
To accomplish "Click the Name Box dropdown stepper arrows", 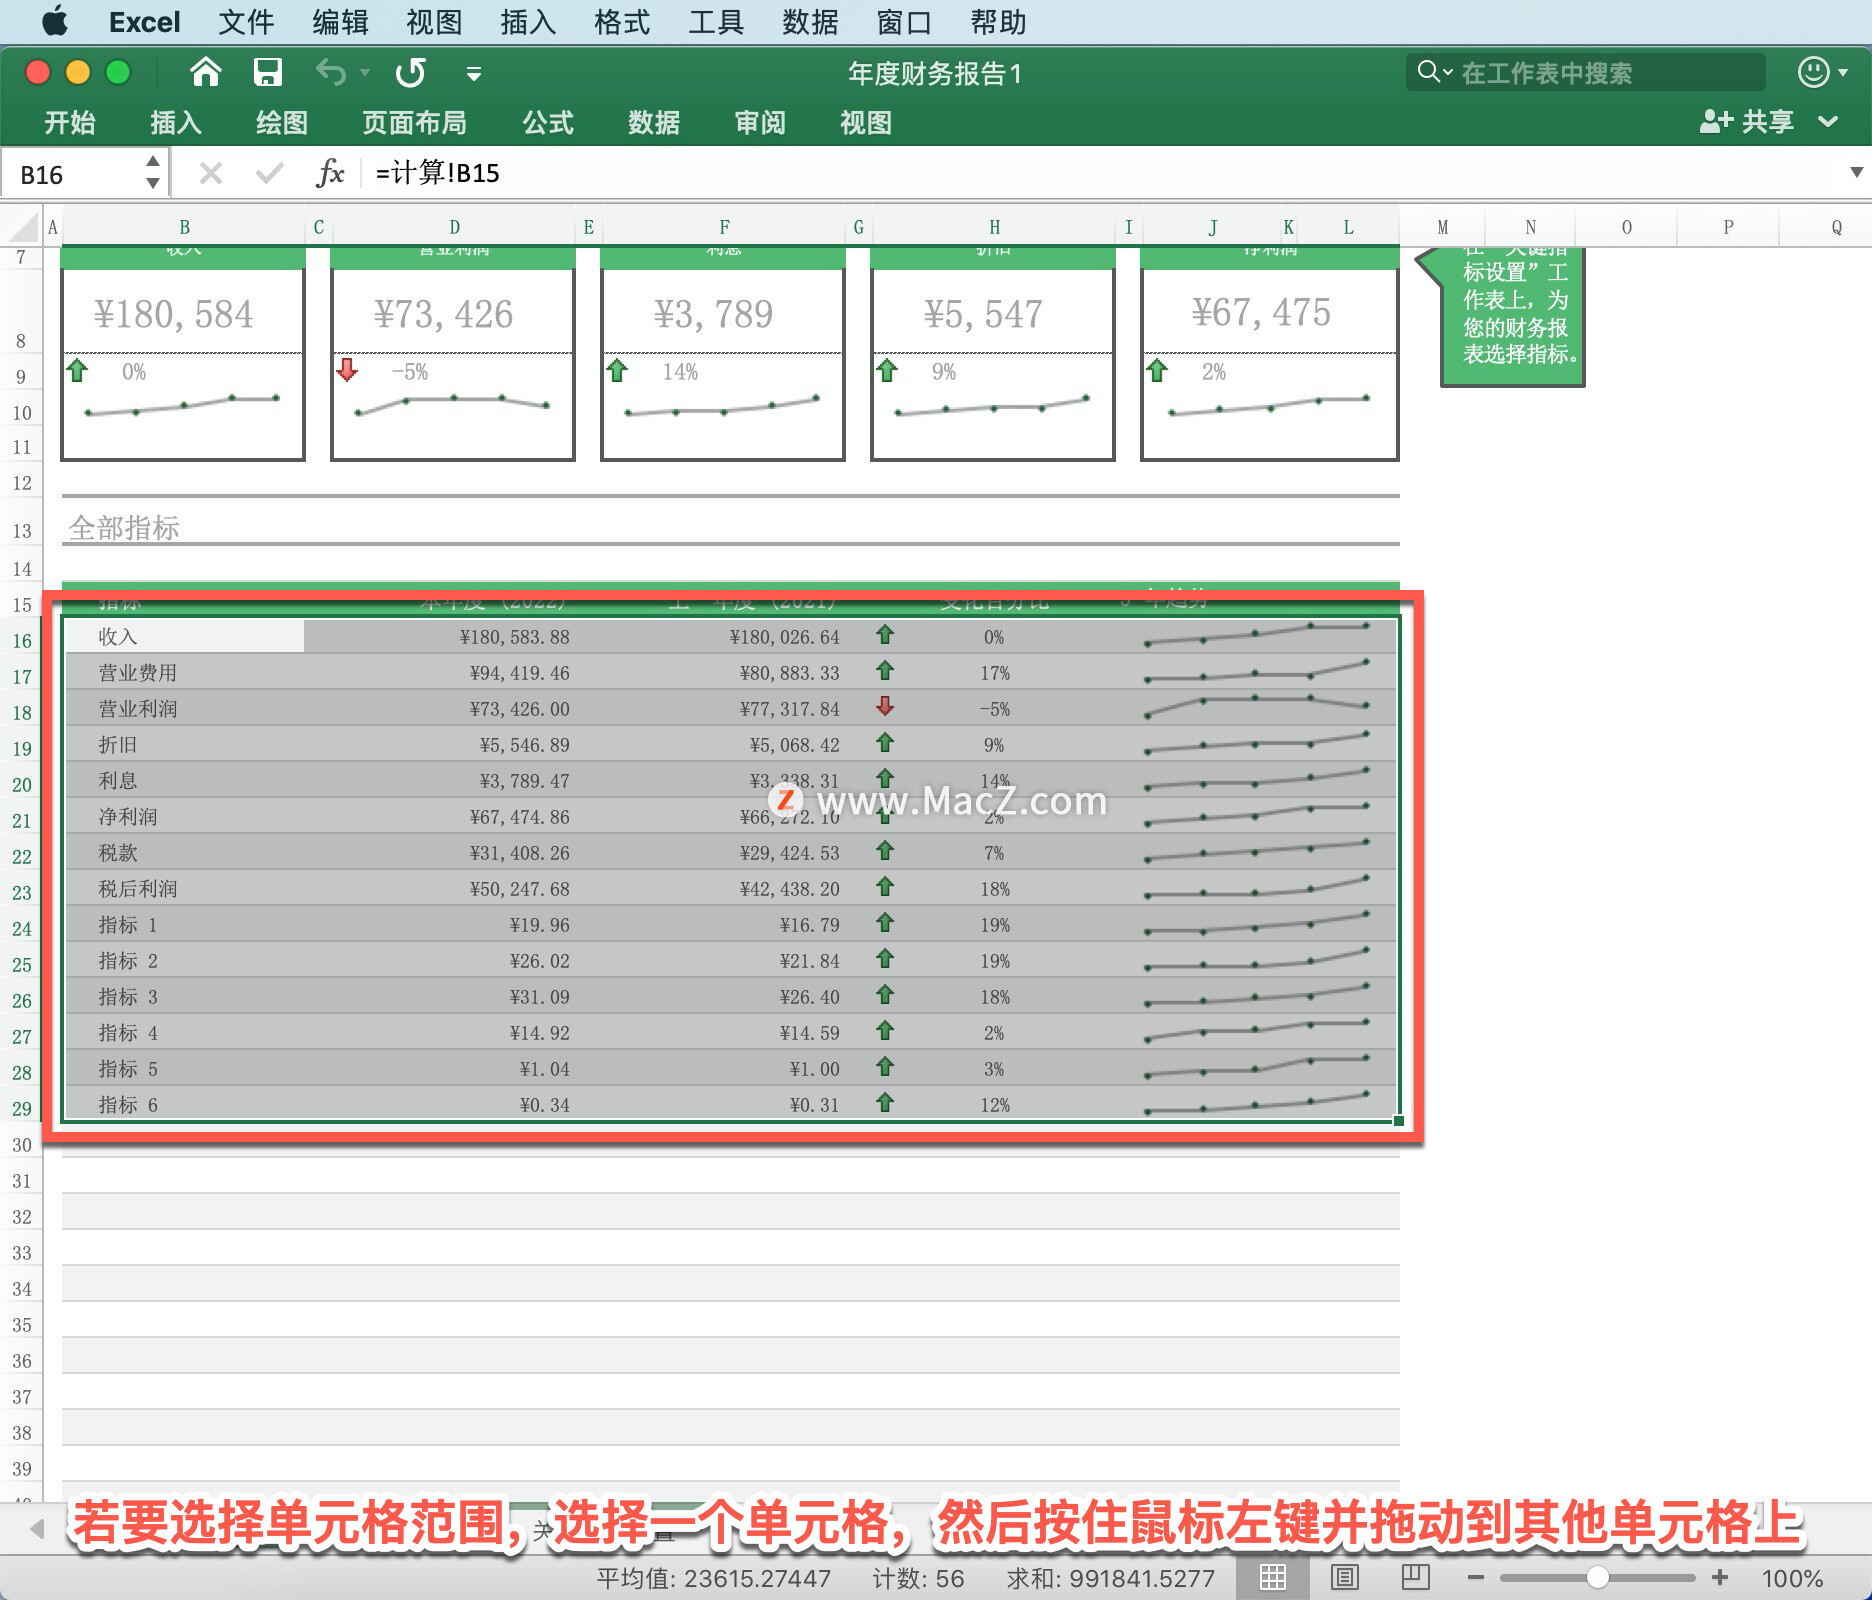I will coord(152,172).
